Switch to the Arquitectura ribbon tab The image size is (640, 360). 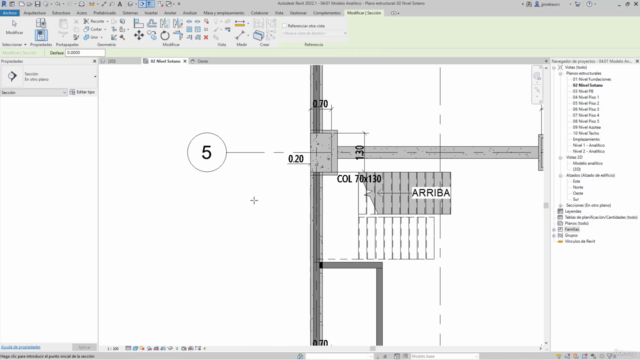tap(34, 13)
